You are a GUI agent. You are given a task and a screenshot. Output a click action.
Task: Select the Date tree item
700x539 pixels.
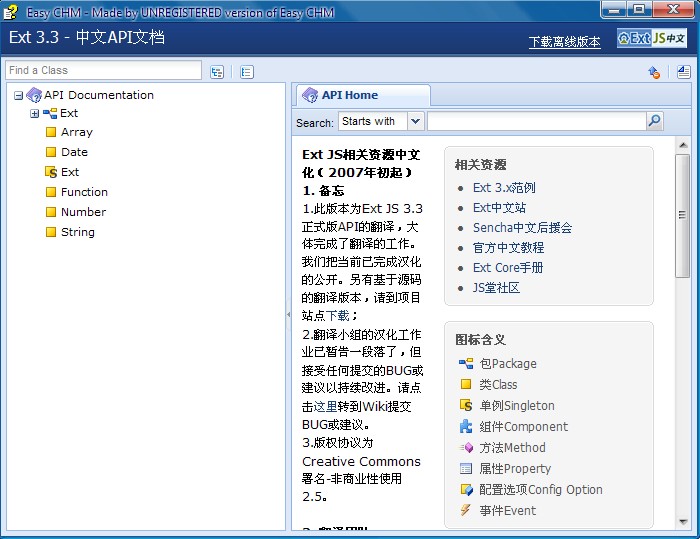coord(74,152)
